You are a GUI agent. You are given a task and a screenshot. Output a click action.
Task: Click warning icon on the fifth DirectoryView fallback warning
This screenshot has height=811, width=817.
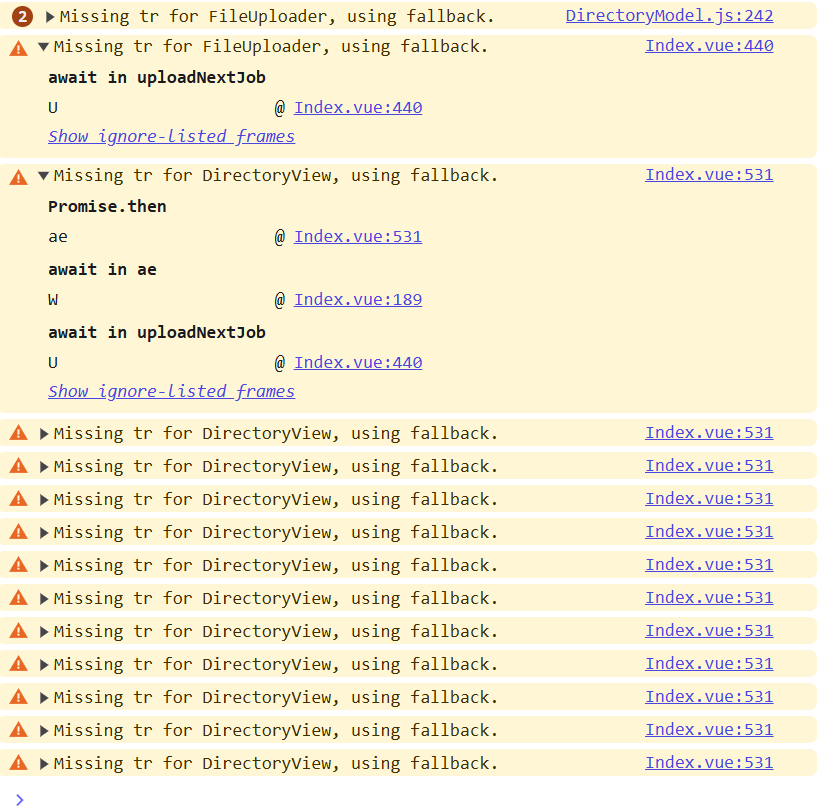click(16, 565)
